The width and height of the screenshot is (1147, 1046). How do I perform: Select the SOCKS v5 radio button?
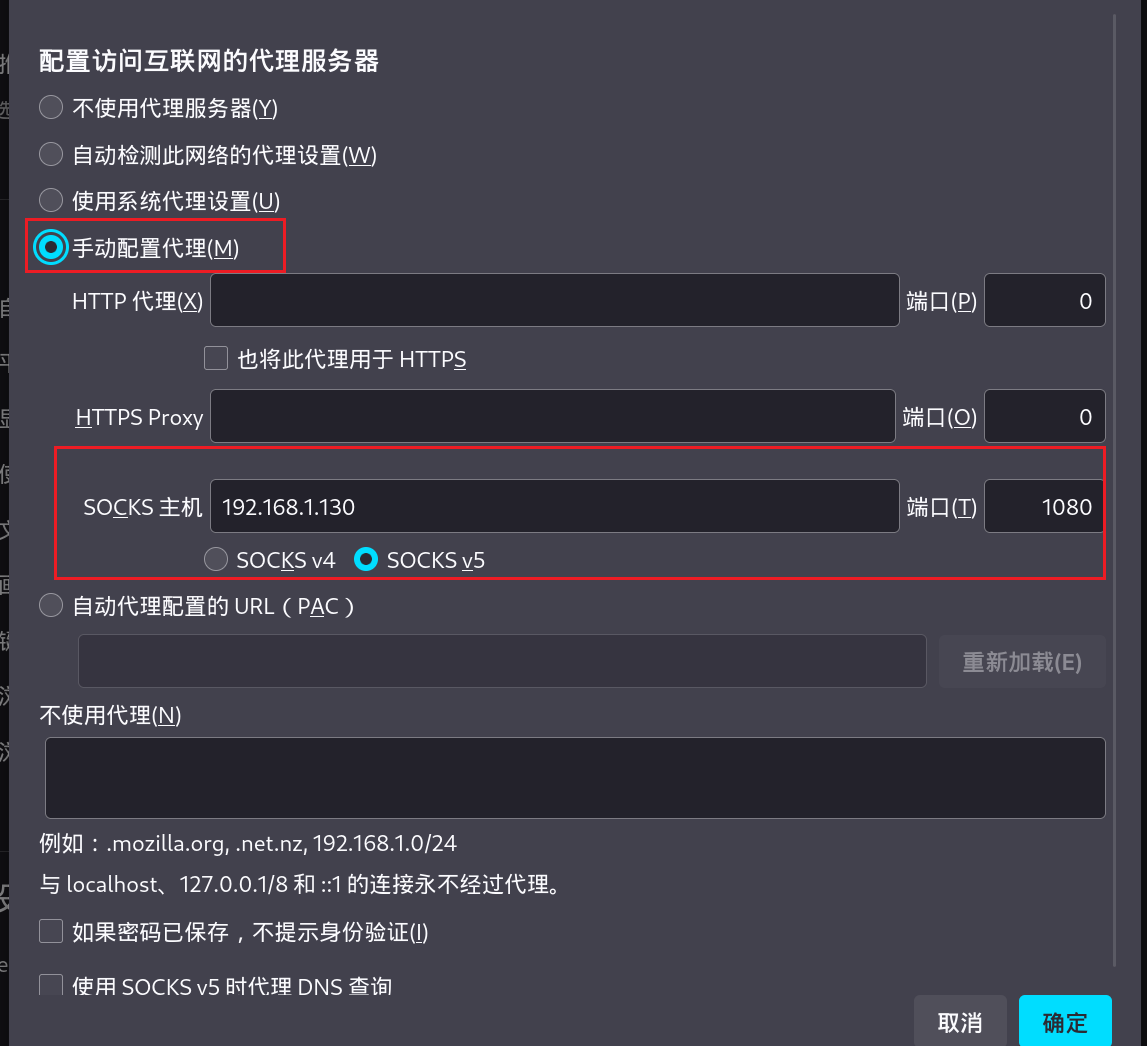pos(367,560)
